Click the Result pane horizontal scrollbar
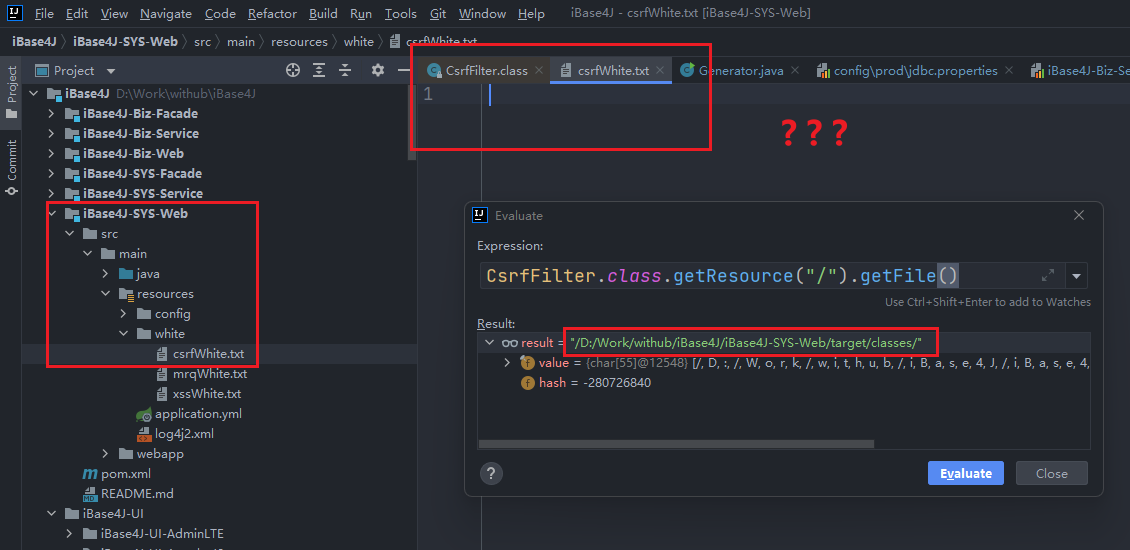The image size is (1130, 550). click(676, 444)
